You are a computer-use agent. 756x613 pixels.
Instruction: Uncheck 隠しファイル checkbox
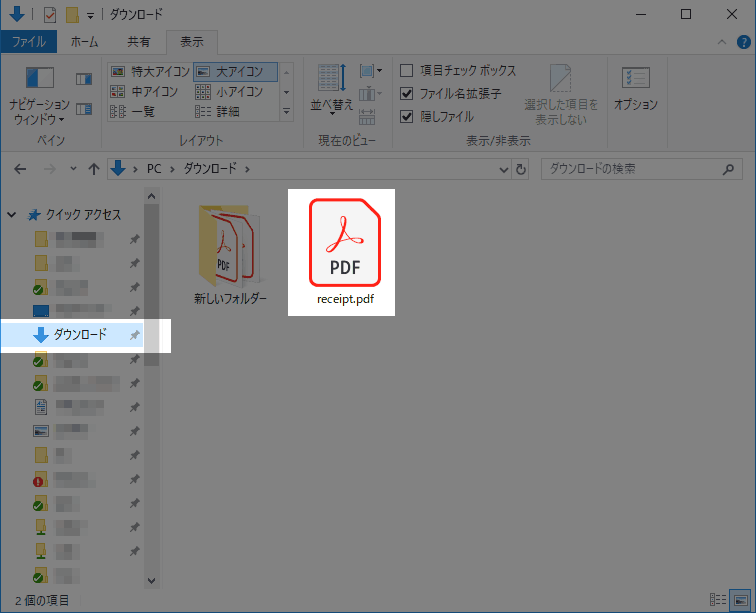[x=406, y=116]
